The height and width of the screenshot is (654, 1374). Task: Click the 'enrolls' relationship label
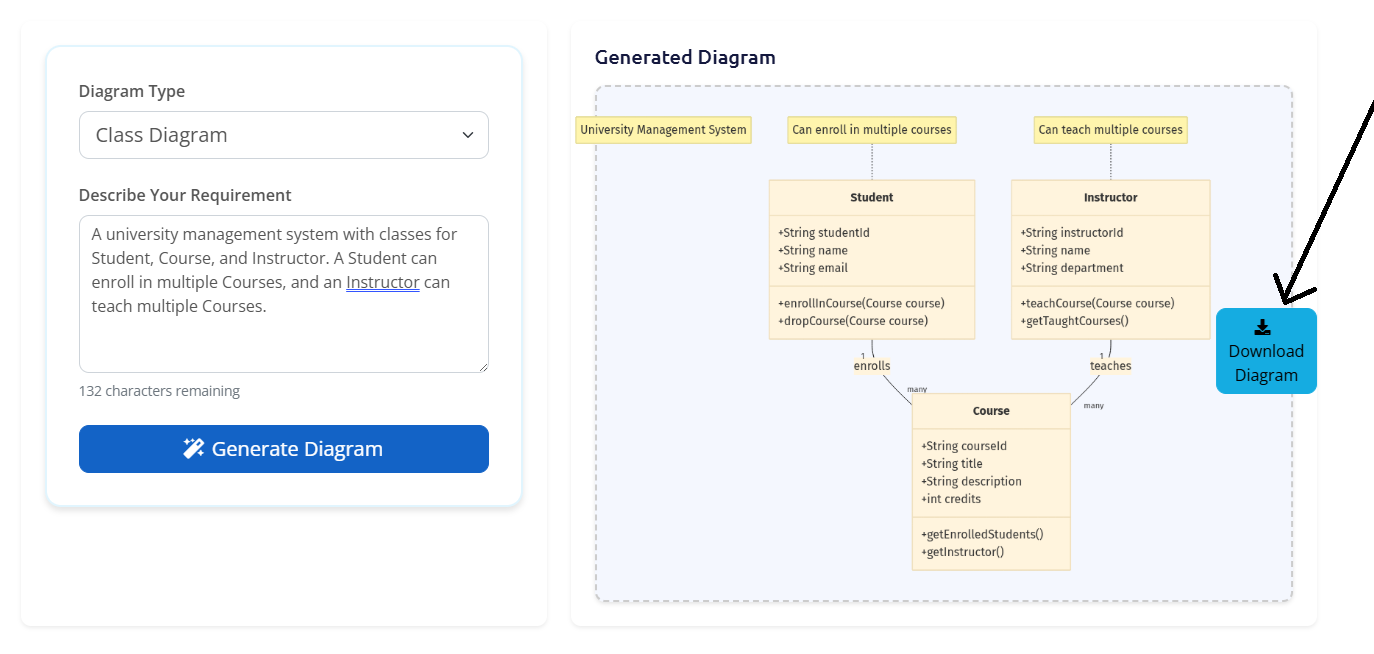871,366
